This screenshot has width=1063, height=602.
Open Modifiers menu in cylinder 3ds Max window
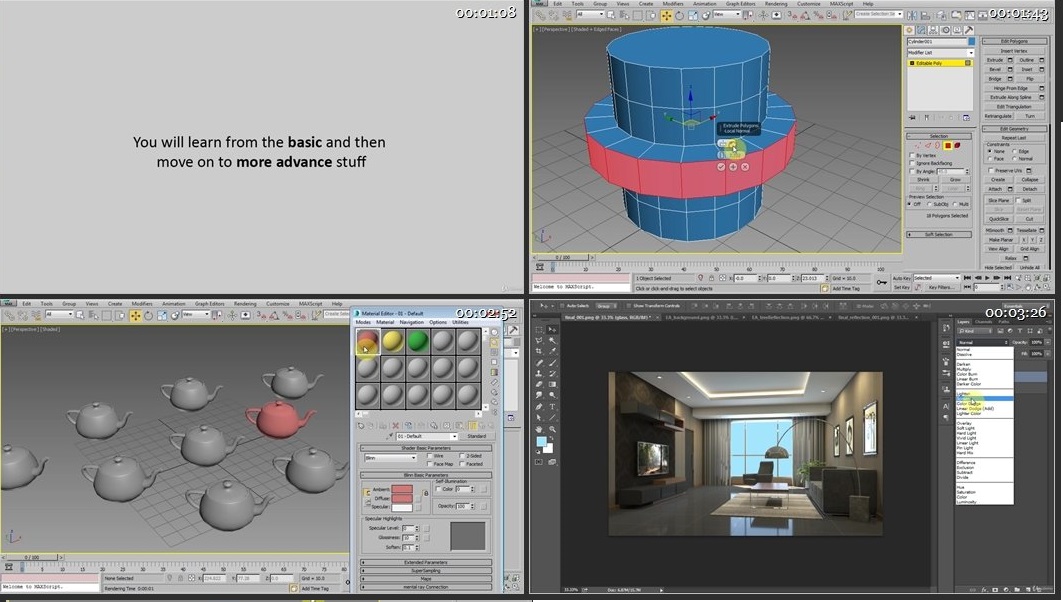tap(673, 4)
